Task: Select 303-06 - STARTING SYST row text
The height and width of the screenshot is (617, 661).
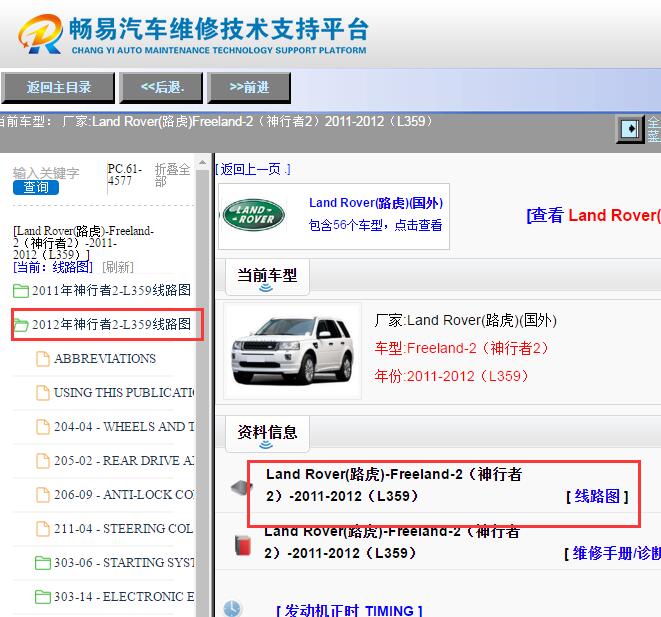Action: pos(124,563)
